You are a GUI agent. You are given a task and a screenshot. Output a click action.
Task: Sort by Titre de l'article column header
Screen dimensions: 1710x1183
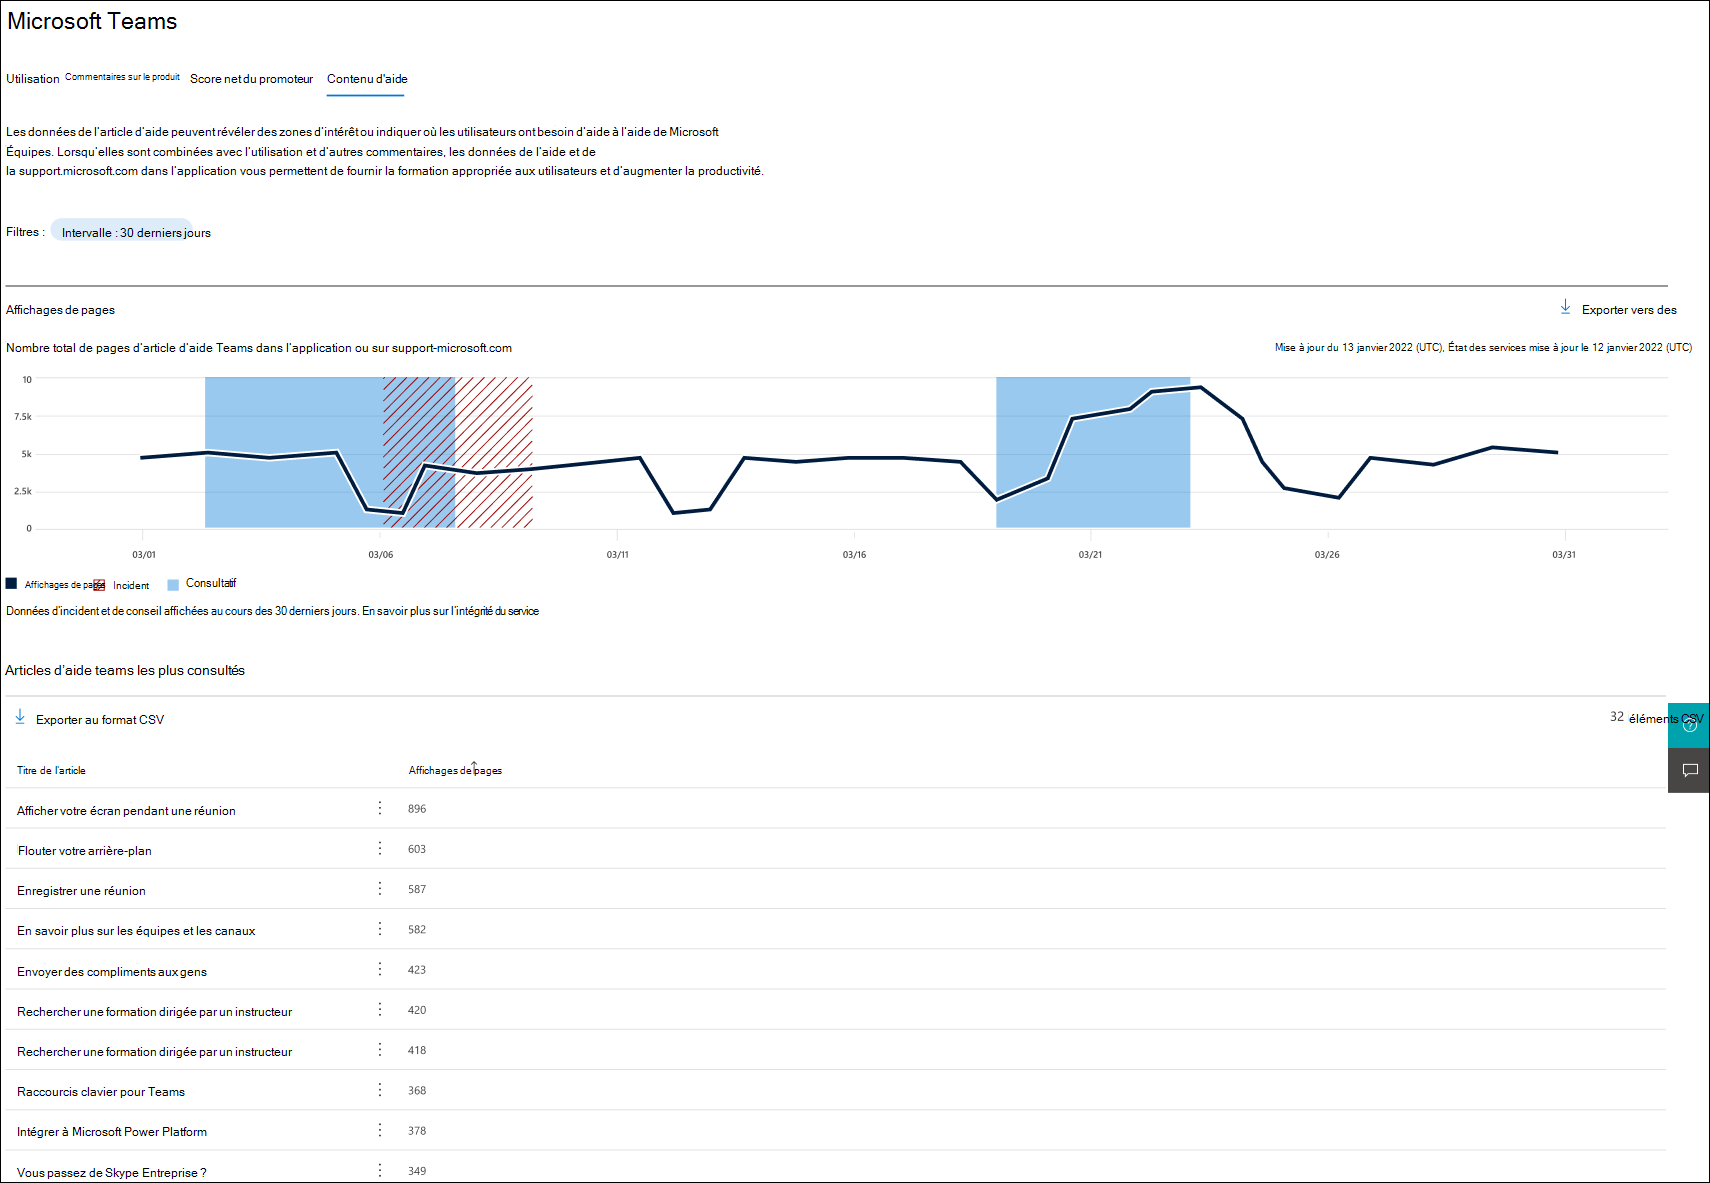point(51,770)
